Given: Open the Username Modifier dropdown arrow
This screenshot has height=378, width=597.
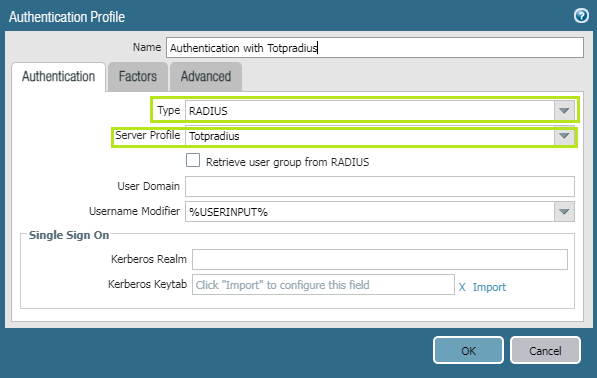Looking at the screenshot, I should 564,211.
